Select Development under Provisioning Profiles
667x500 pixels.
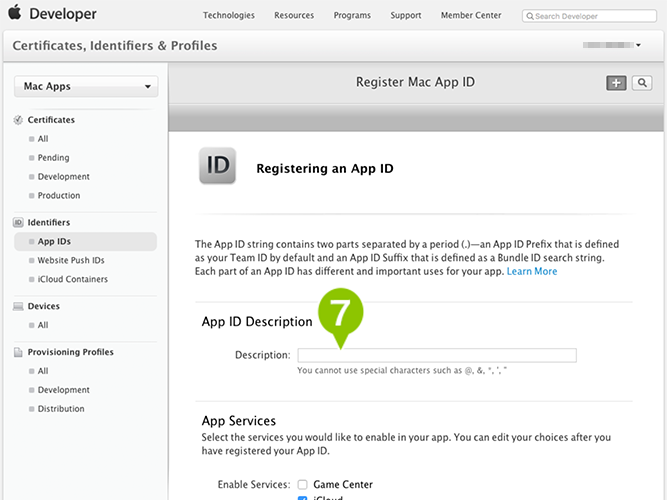click(x=64, y=390)
